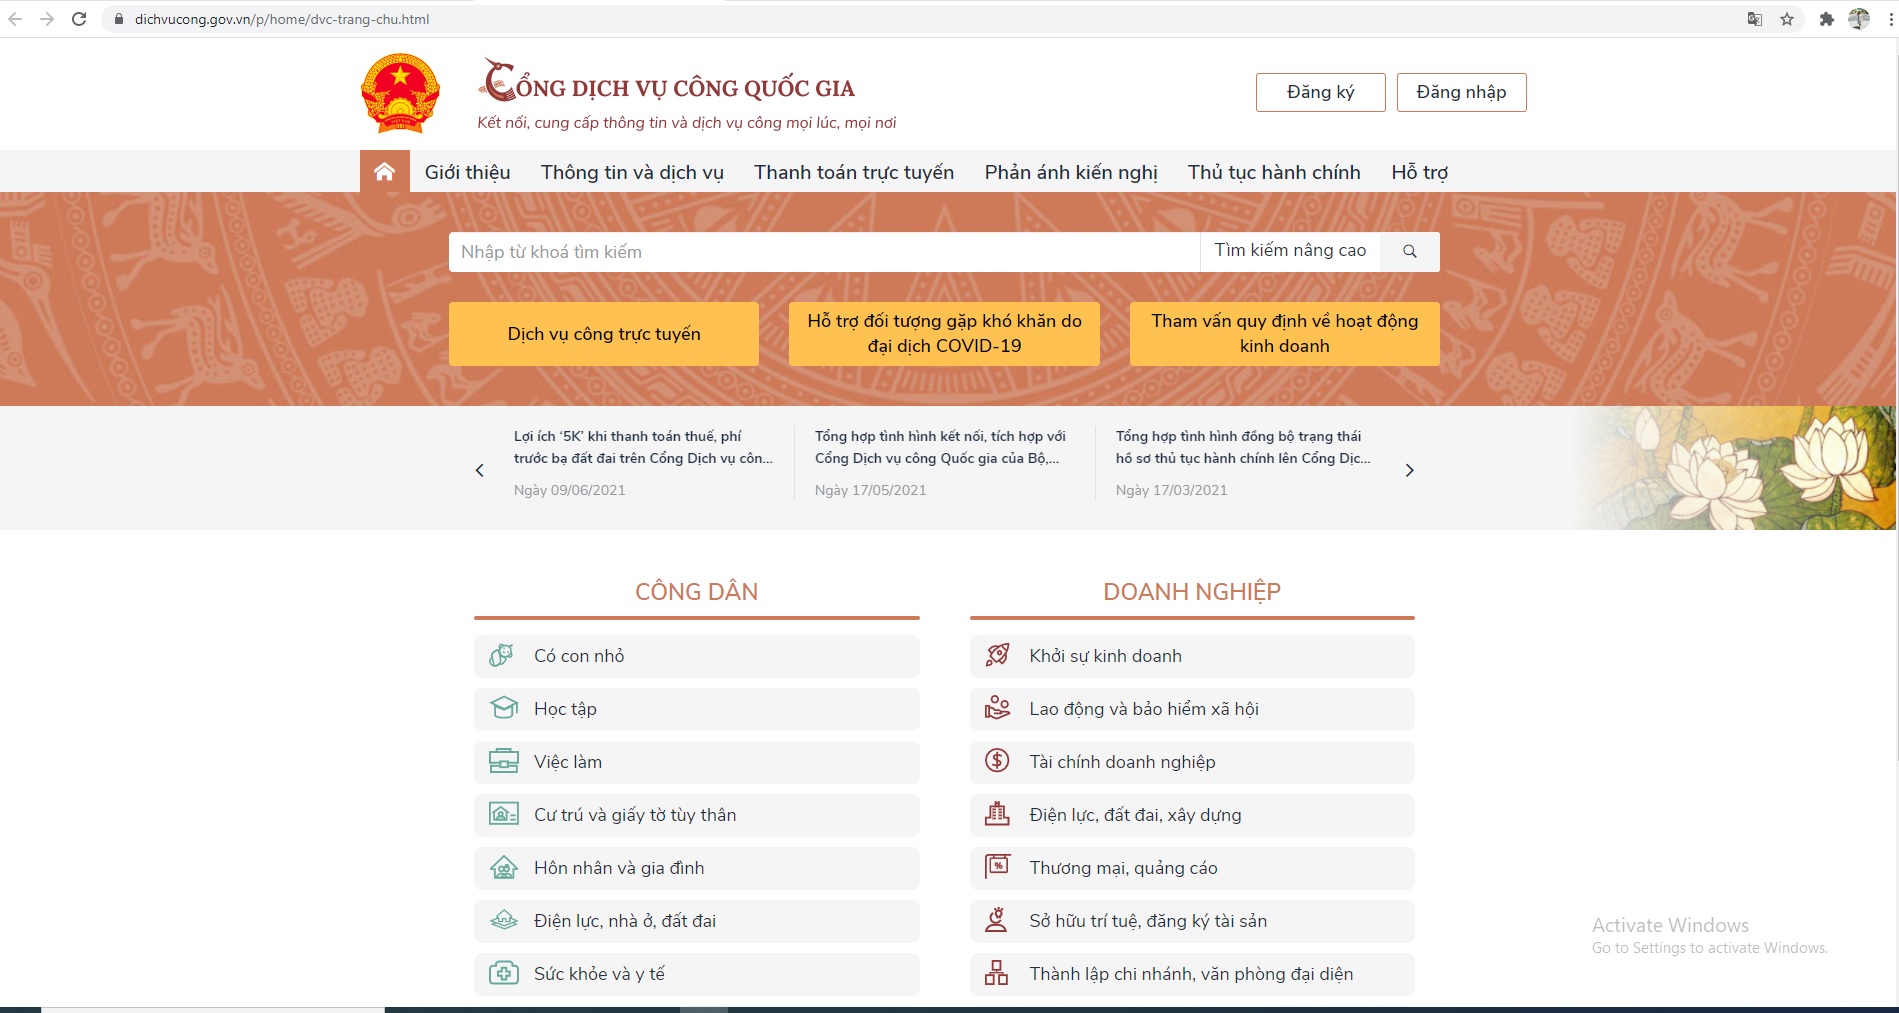Open Sức khỏe và y tế text
Image resolution: width=1899 pixels, height=1013 pixels.
599,974
